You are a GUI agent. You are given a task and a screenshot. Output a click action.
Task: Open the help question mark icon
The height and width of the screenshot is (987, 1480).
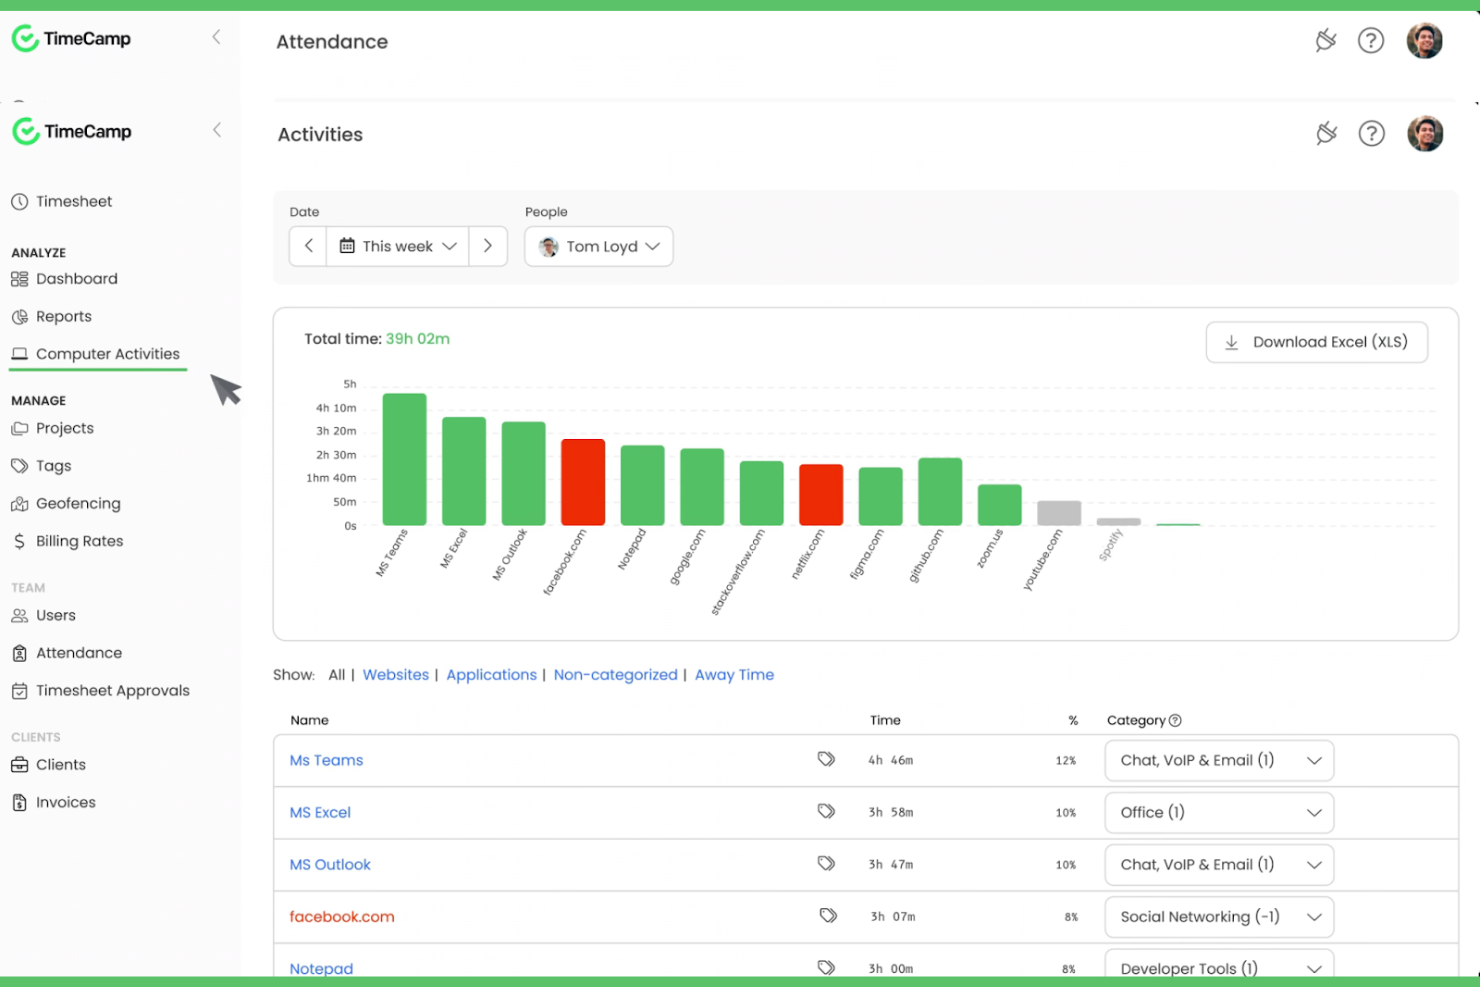click(1371, 133)
